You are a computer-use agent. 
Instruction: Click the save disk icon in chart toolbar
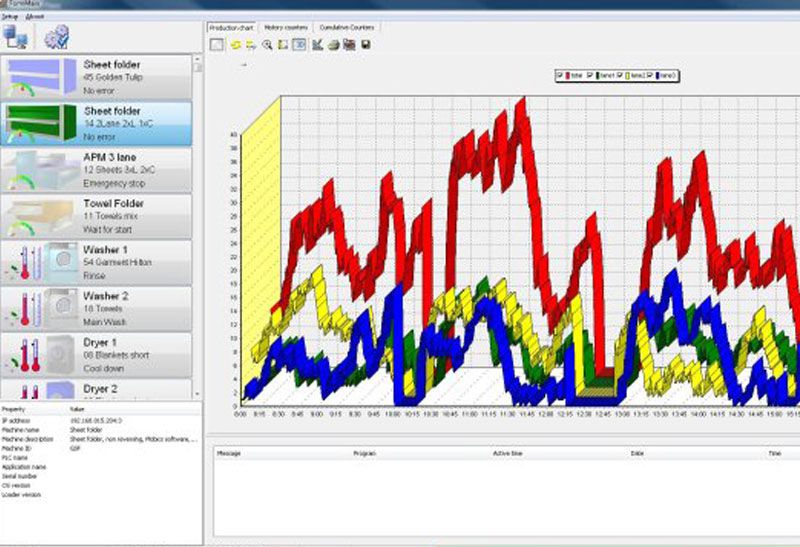367,45
